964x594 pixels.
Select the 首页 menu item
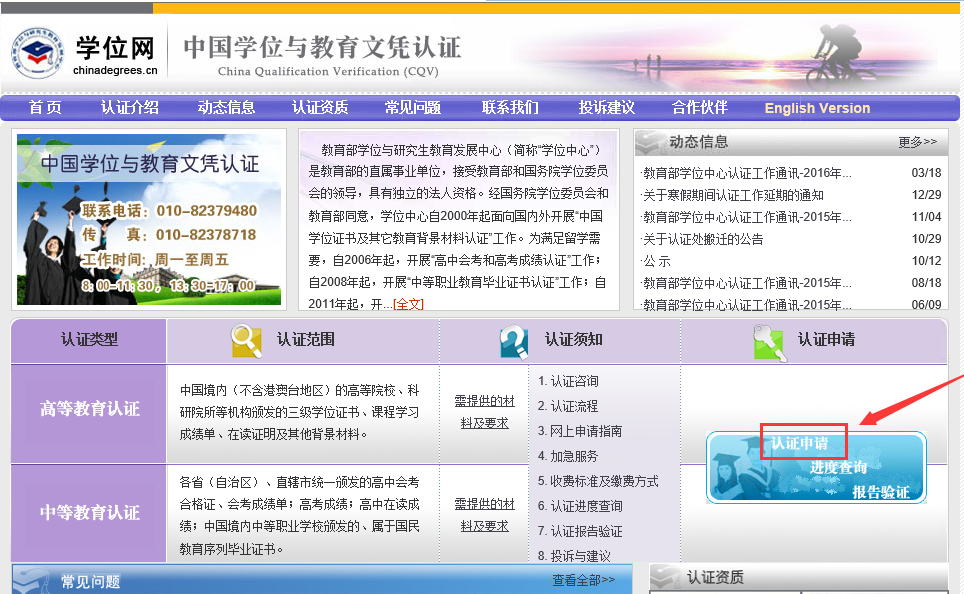43,108
